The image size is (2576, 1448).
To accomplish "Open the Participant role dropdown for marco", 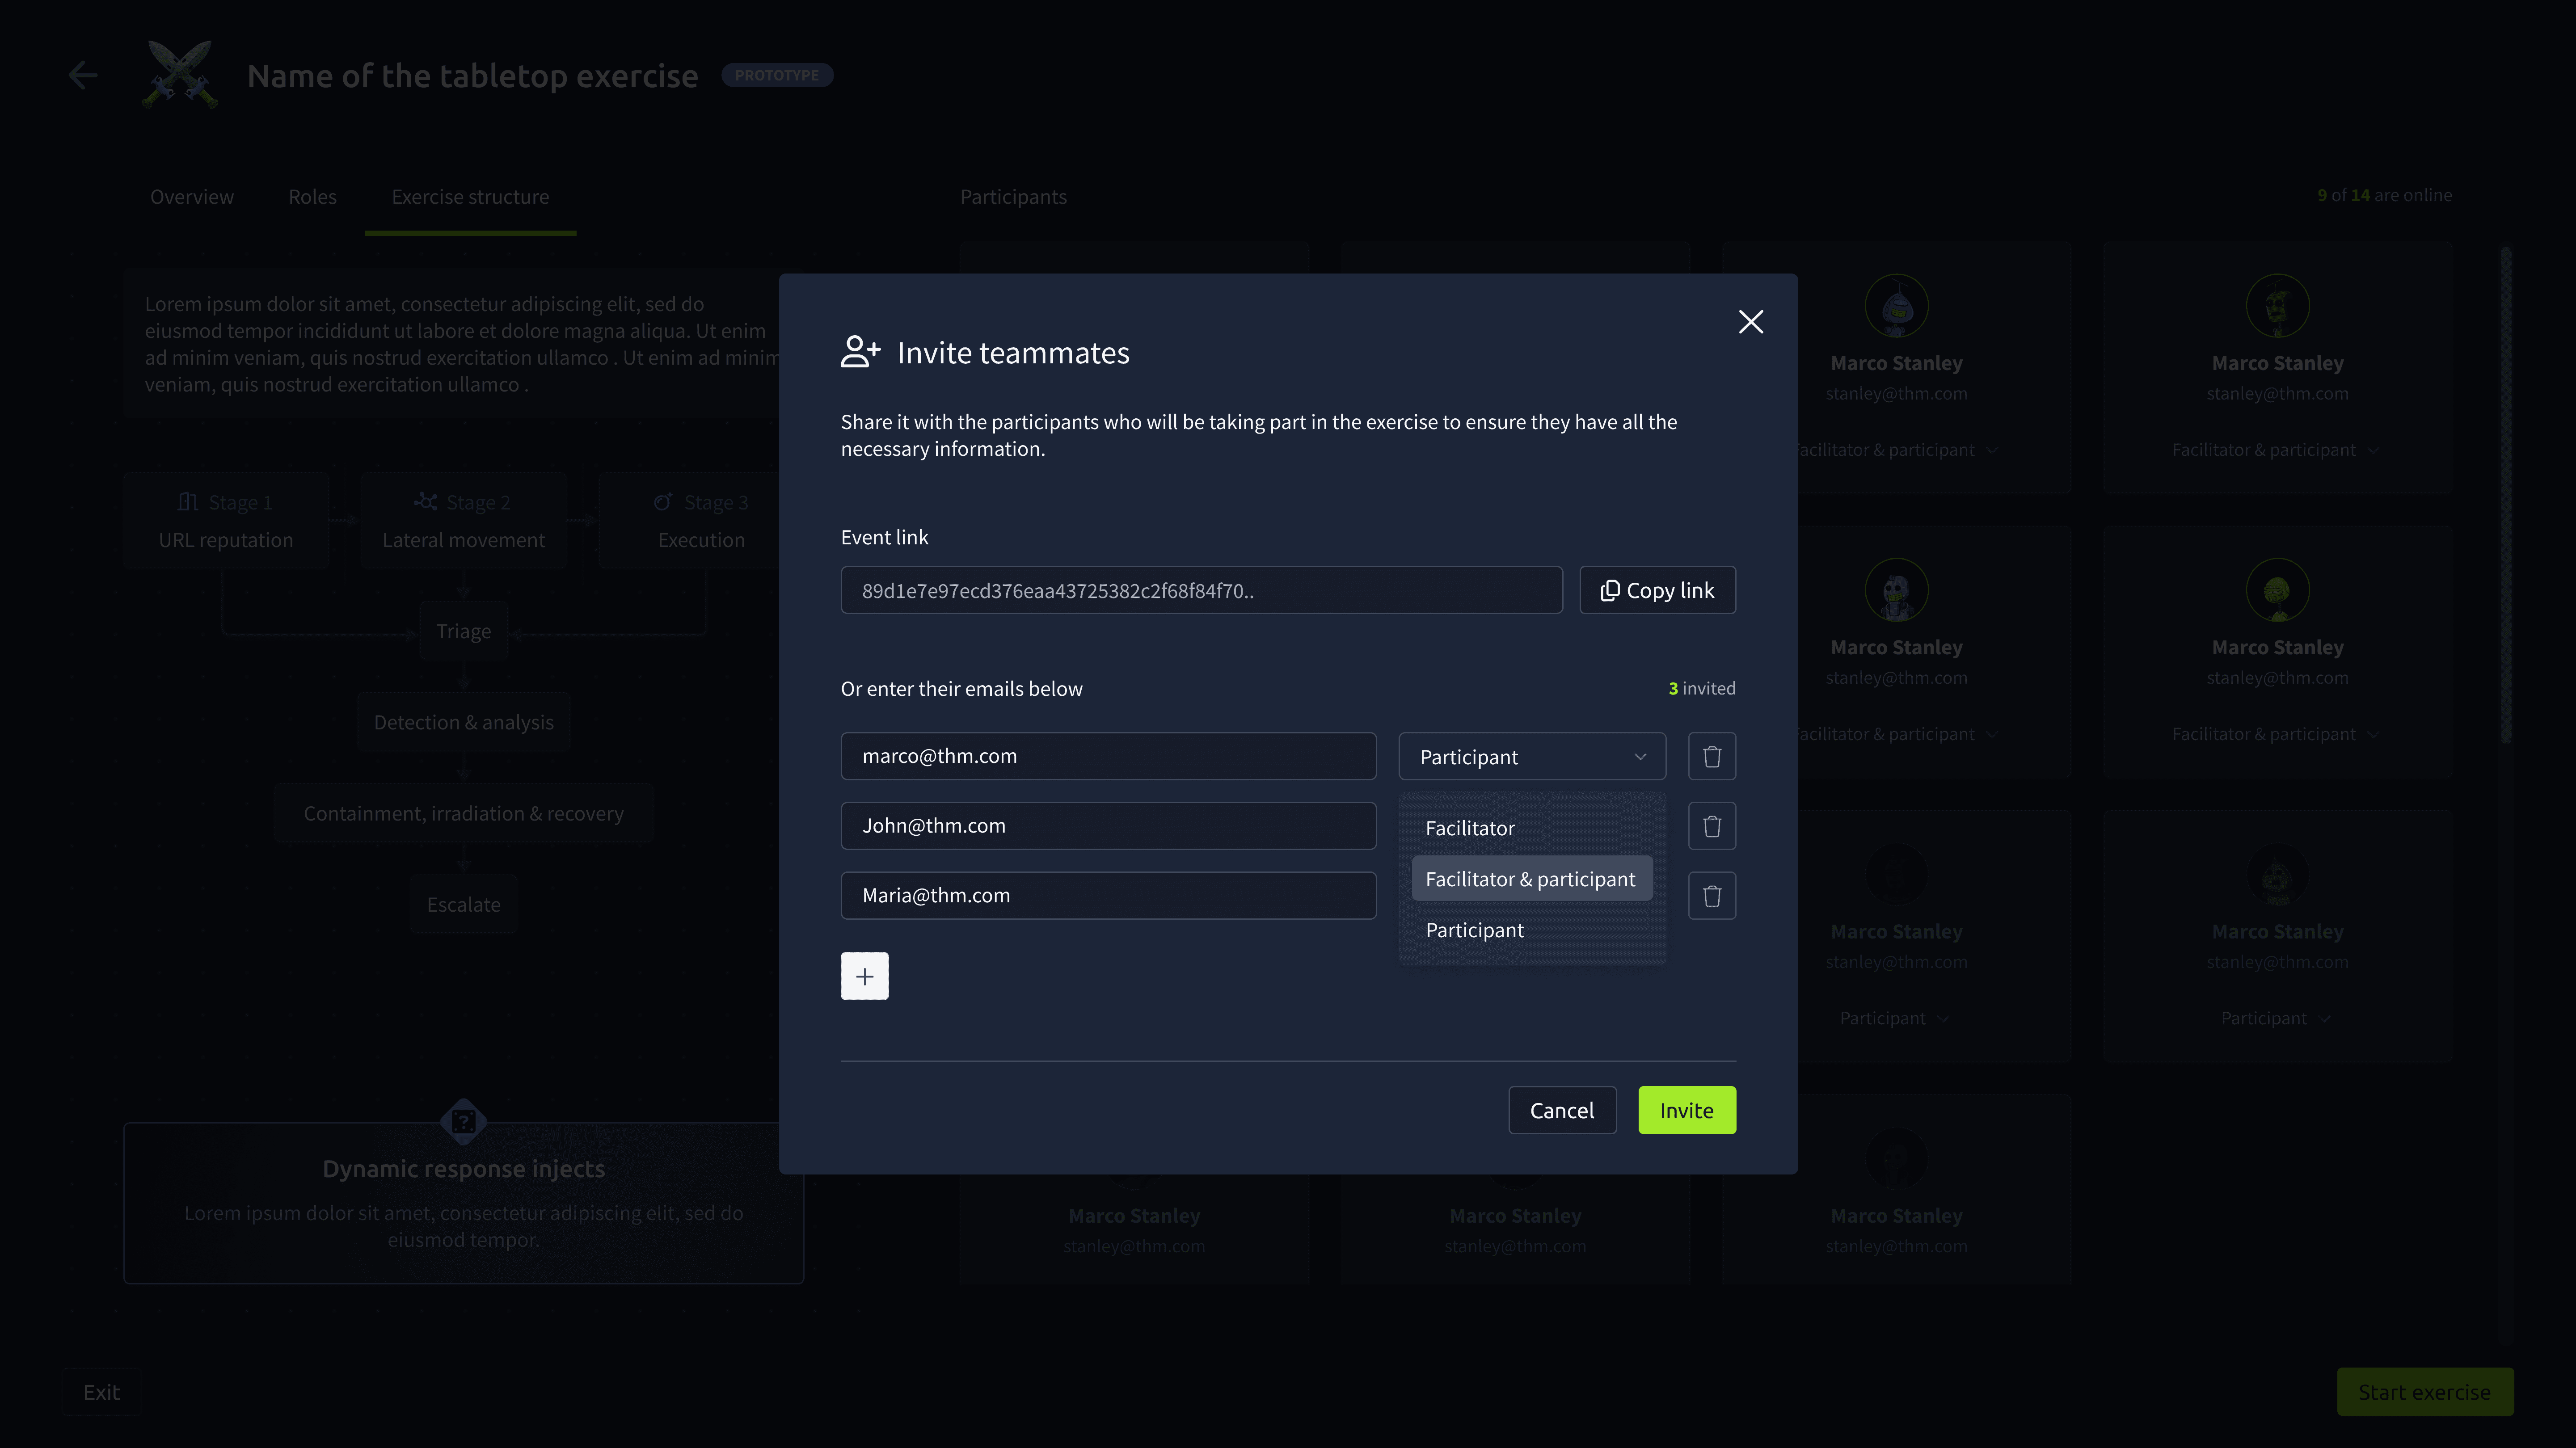I will click(1531, 757).
